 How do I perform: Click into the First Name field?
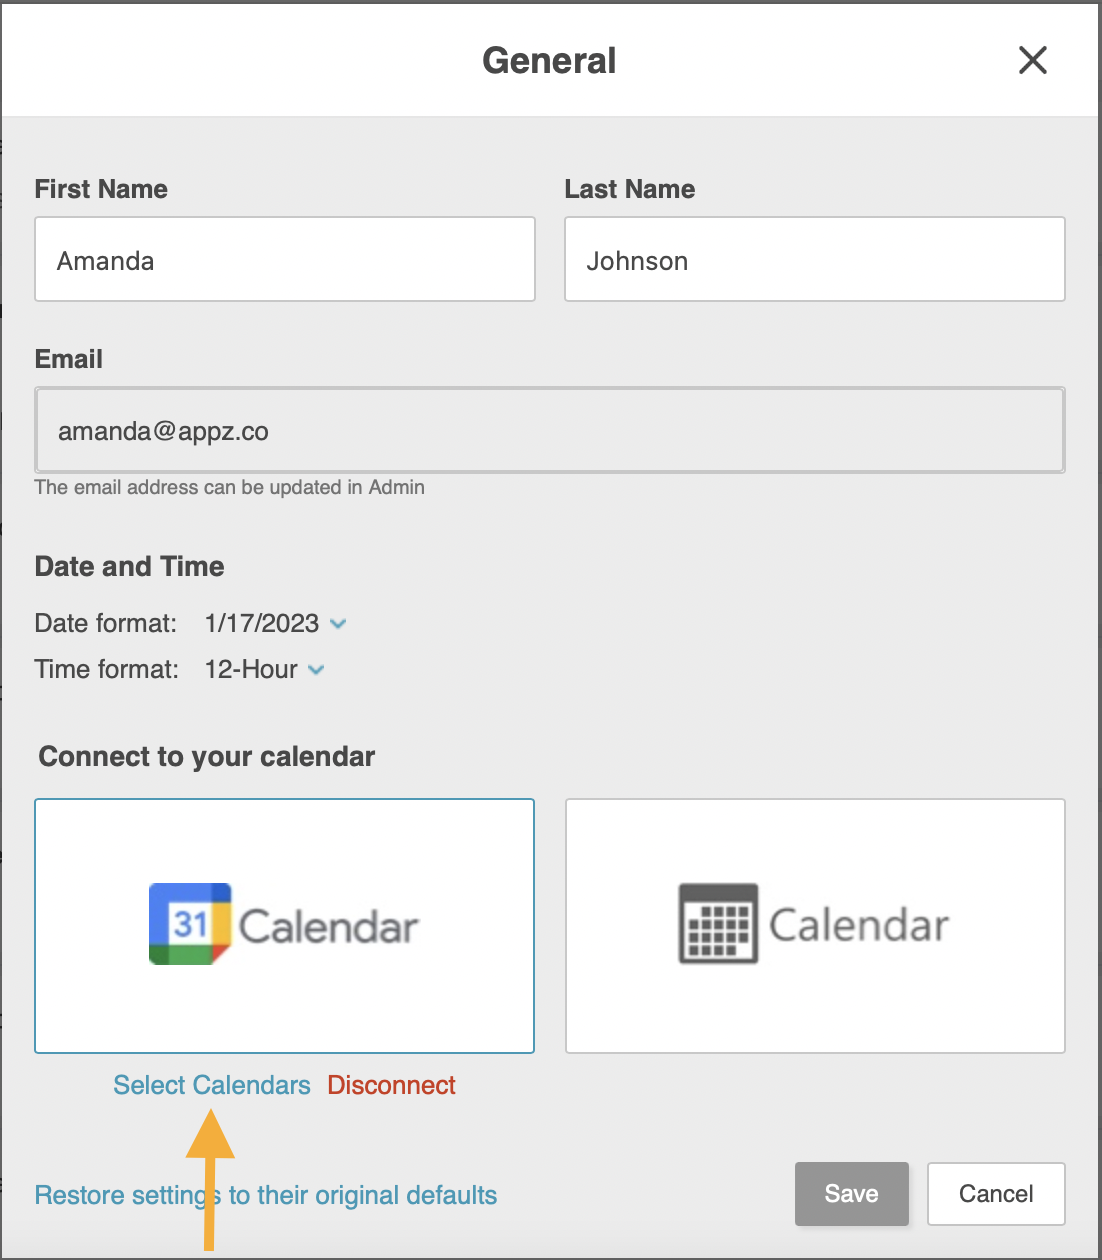285,260
